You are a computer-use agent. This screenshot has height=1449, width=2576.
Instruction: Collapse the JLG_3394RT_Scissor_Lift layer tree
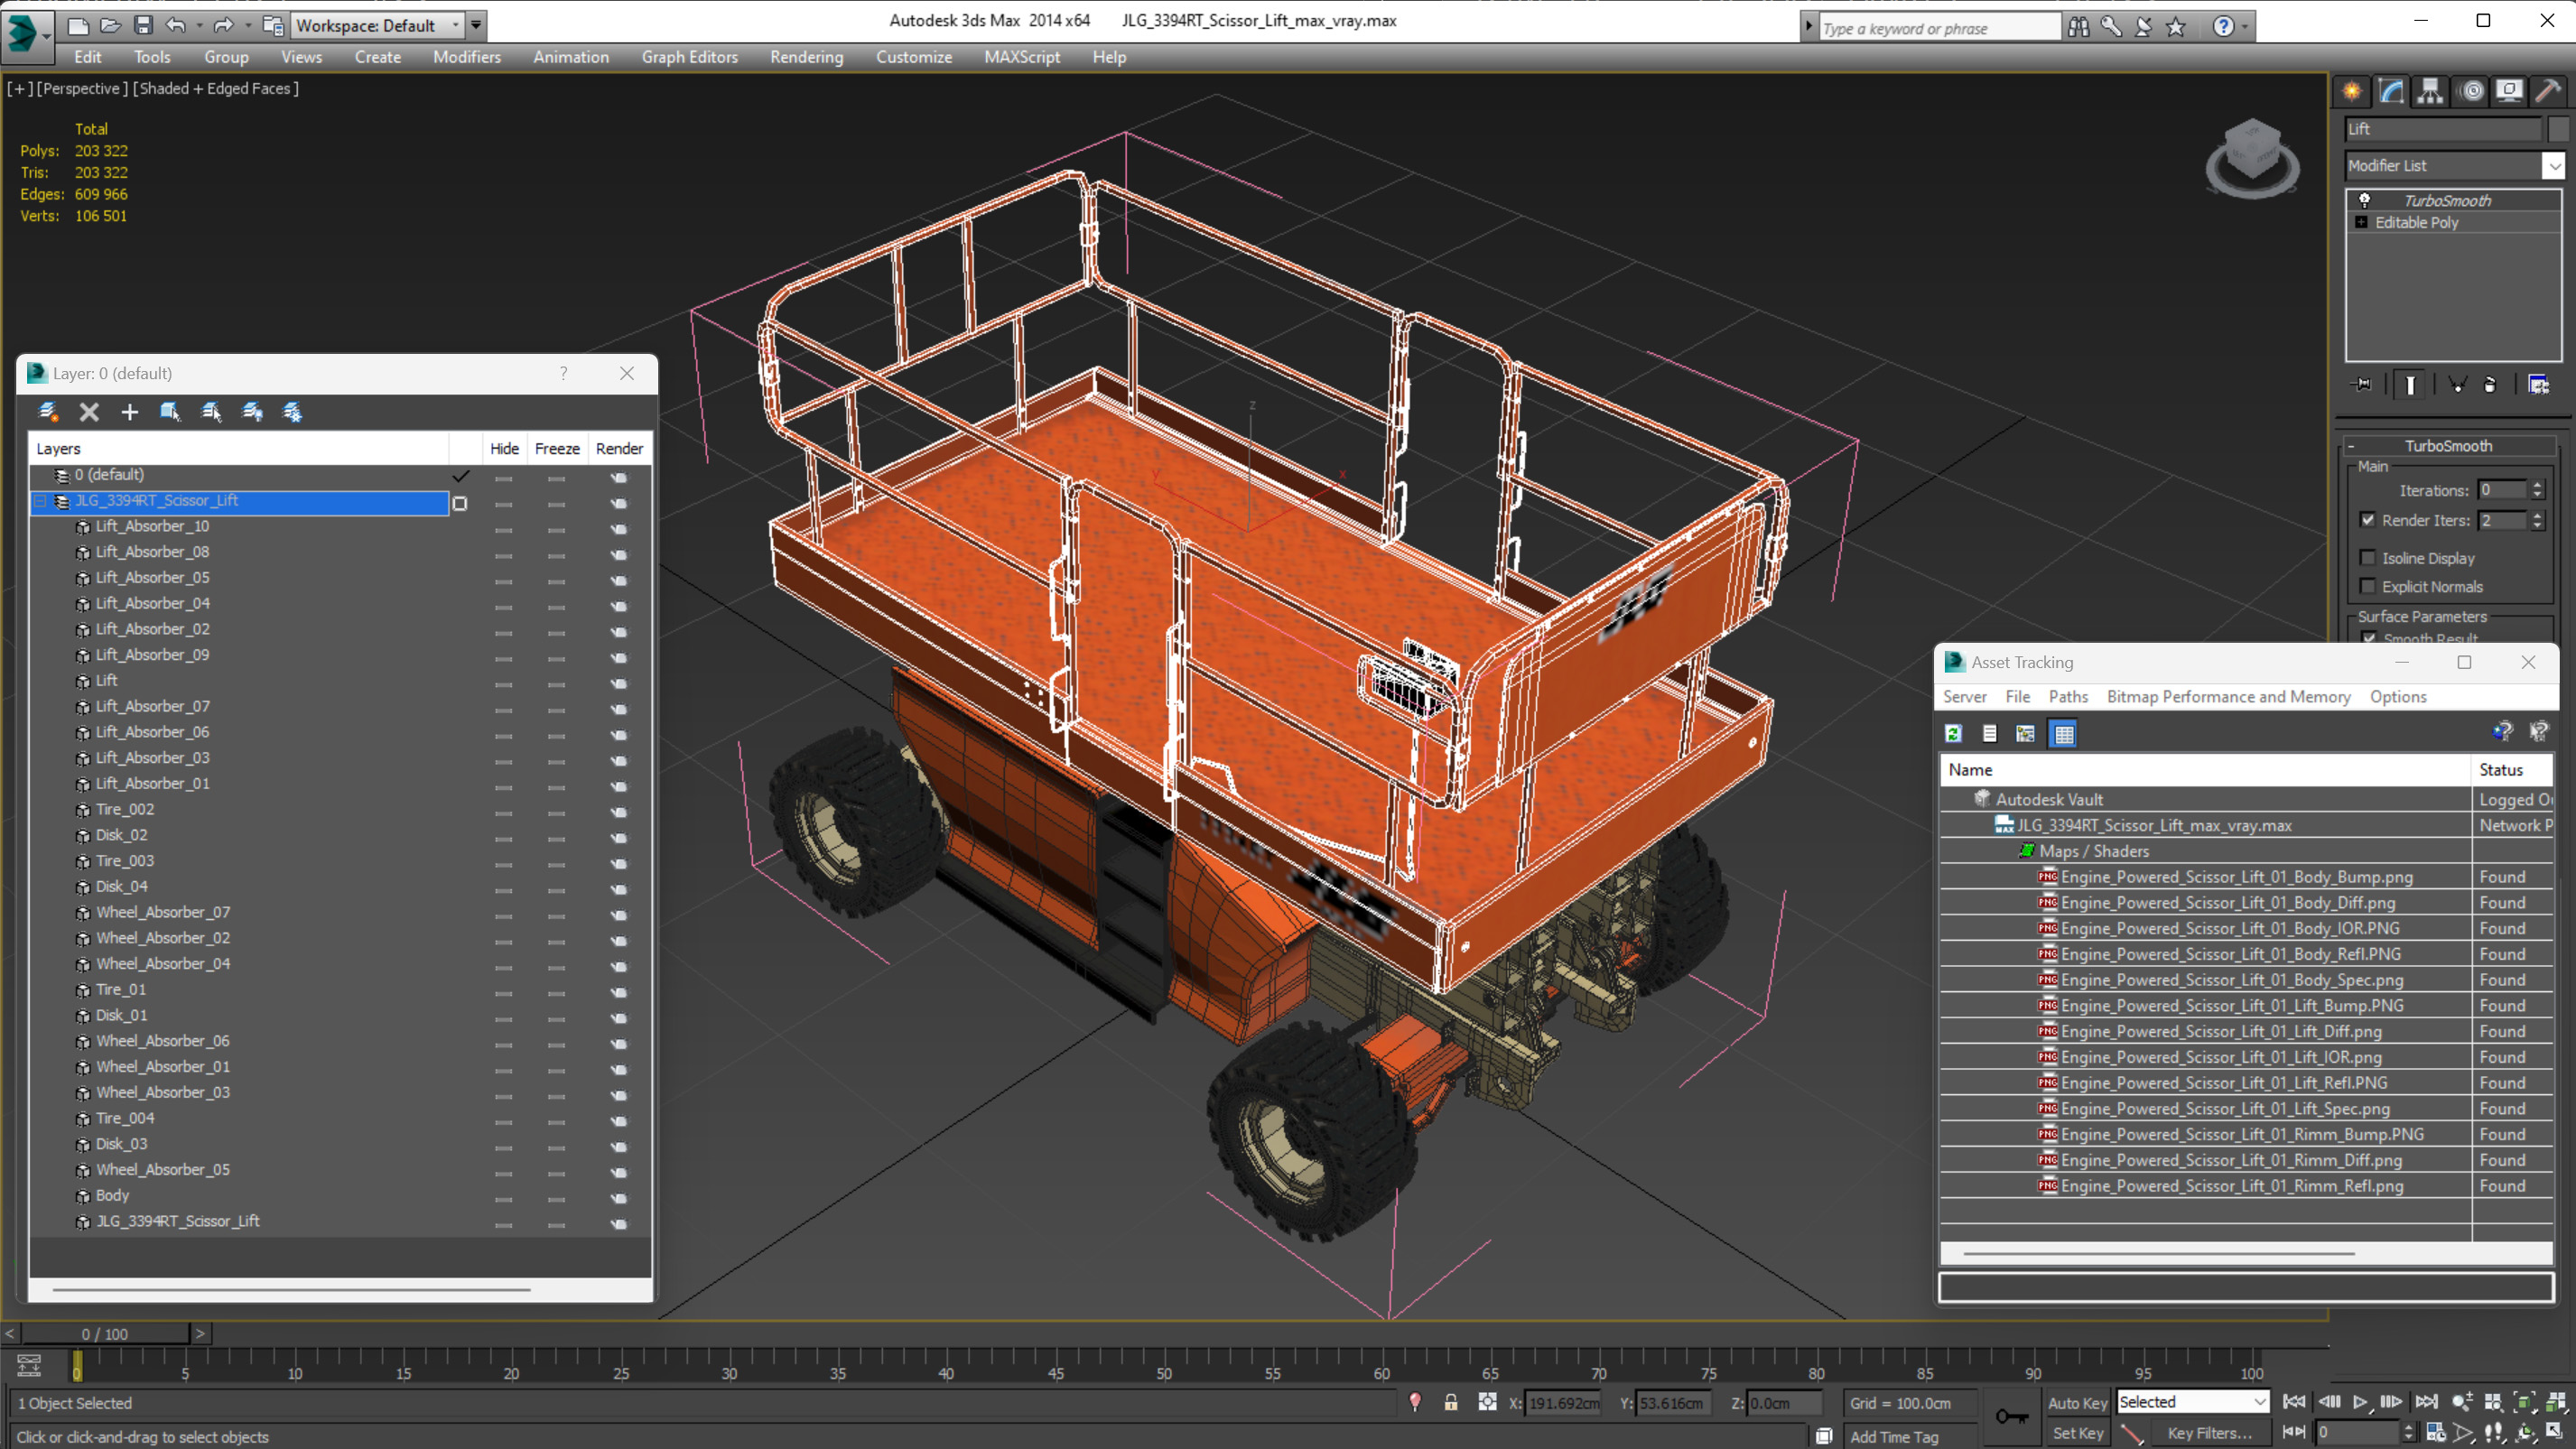tap(41, 501)
